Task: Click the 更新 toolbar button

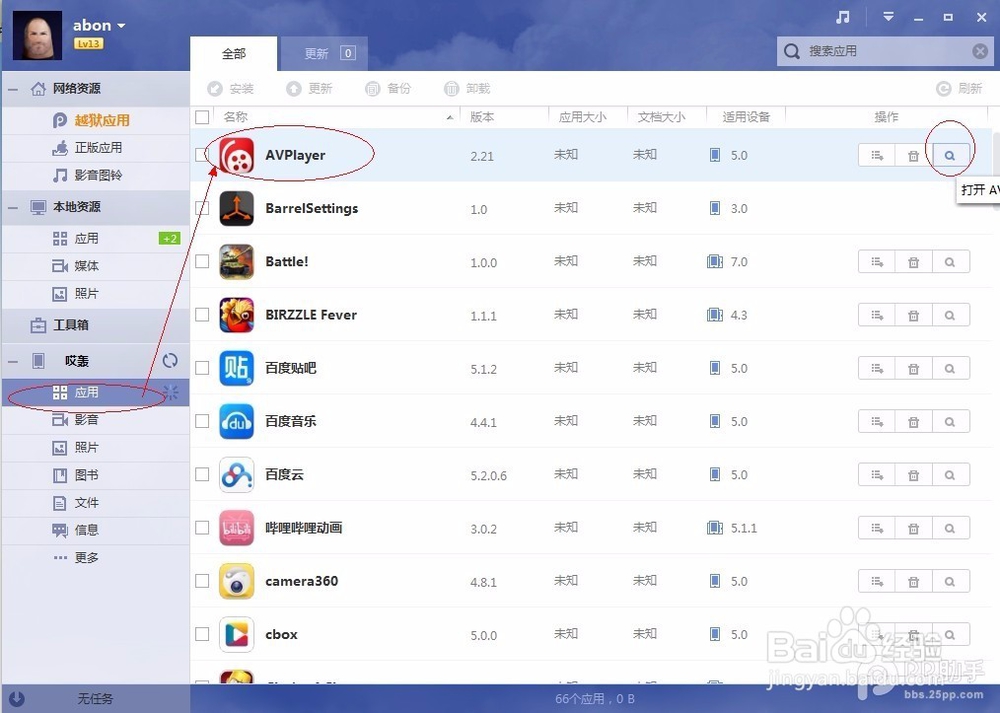Action: [x=309, y=89]
